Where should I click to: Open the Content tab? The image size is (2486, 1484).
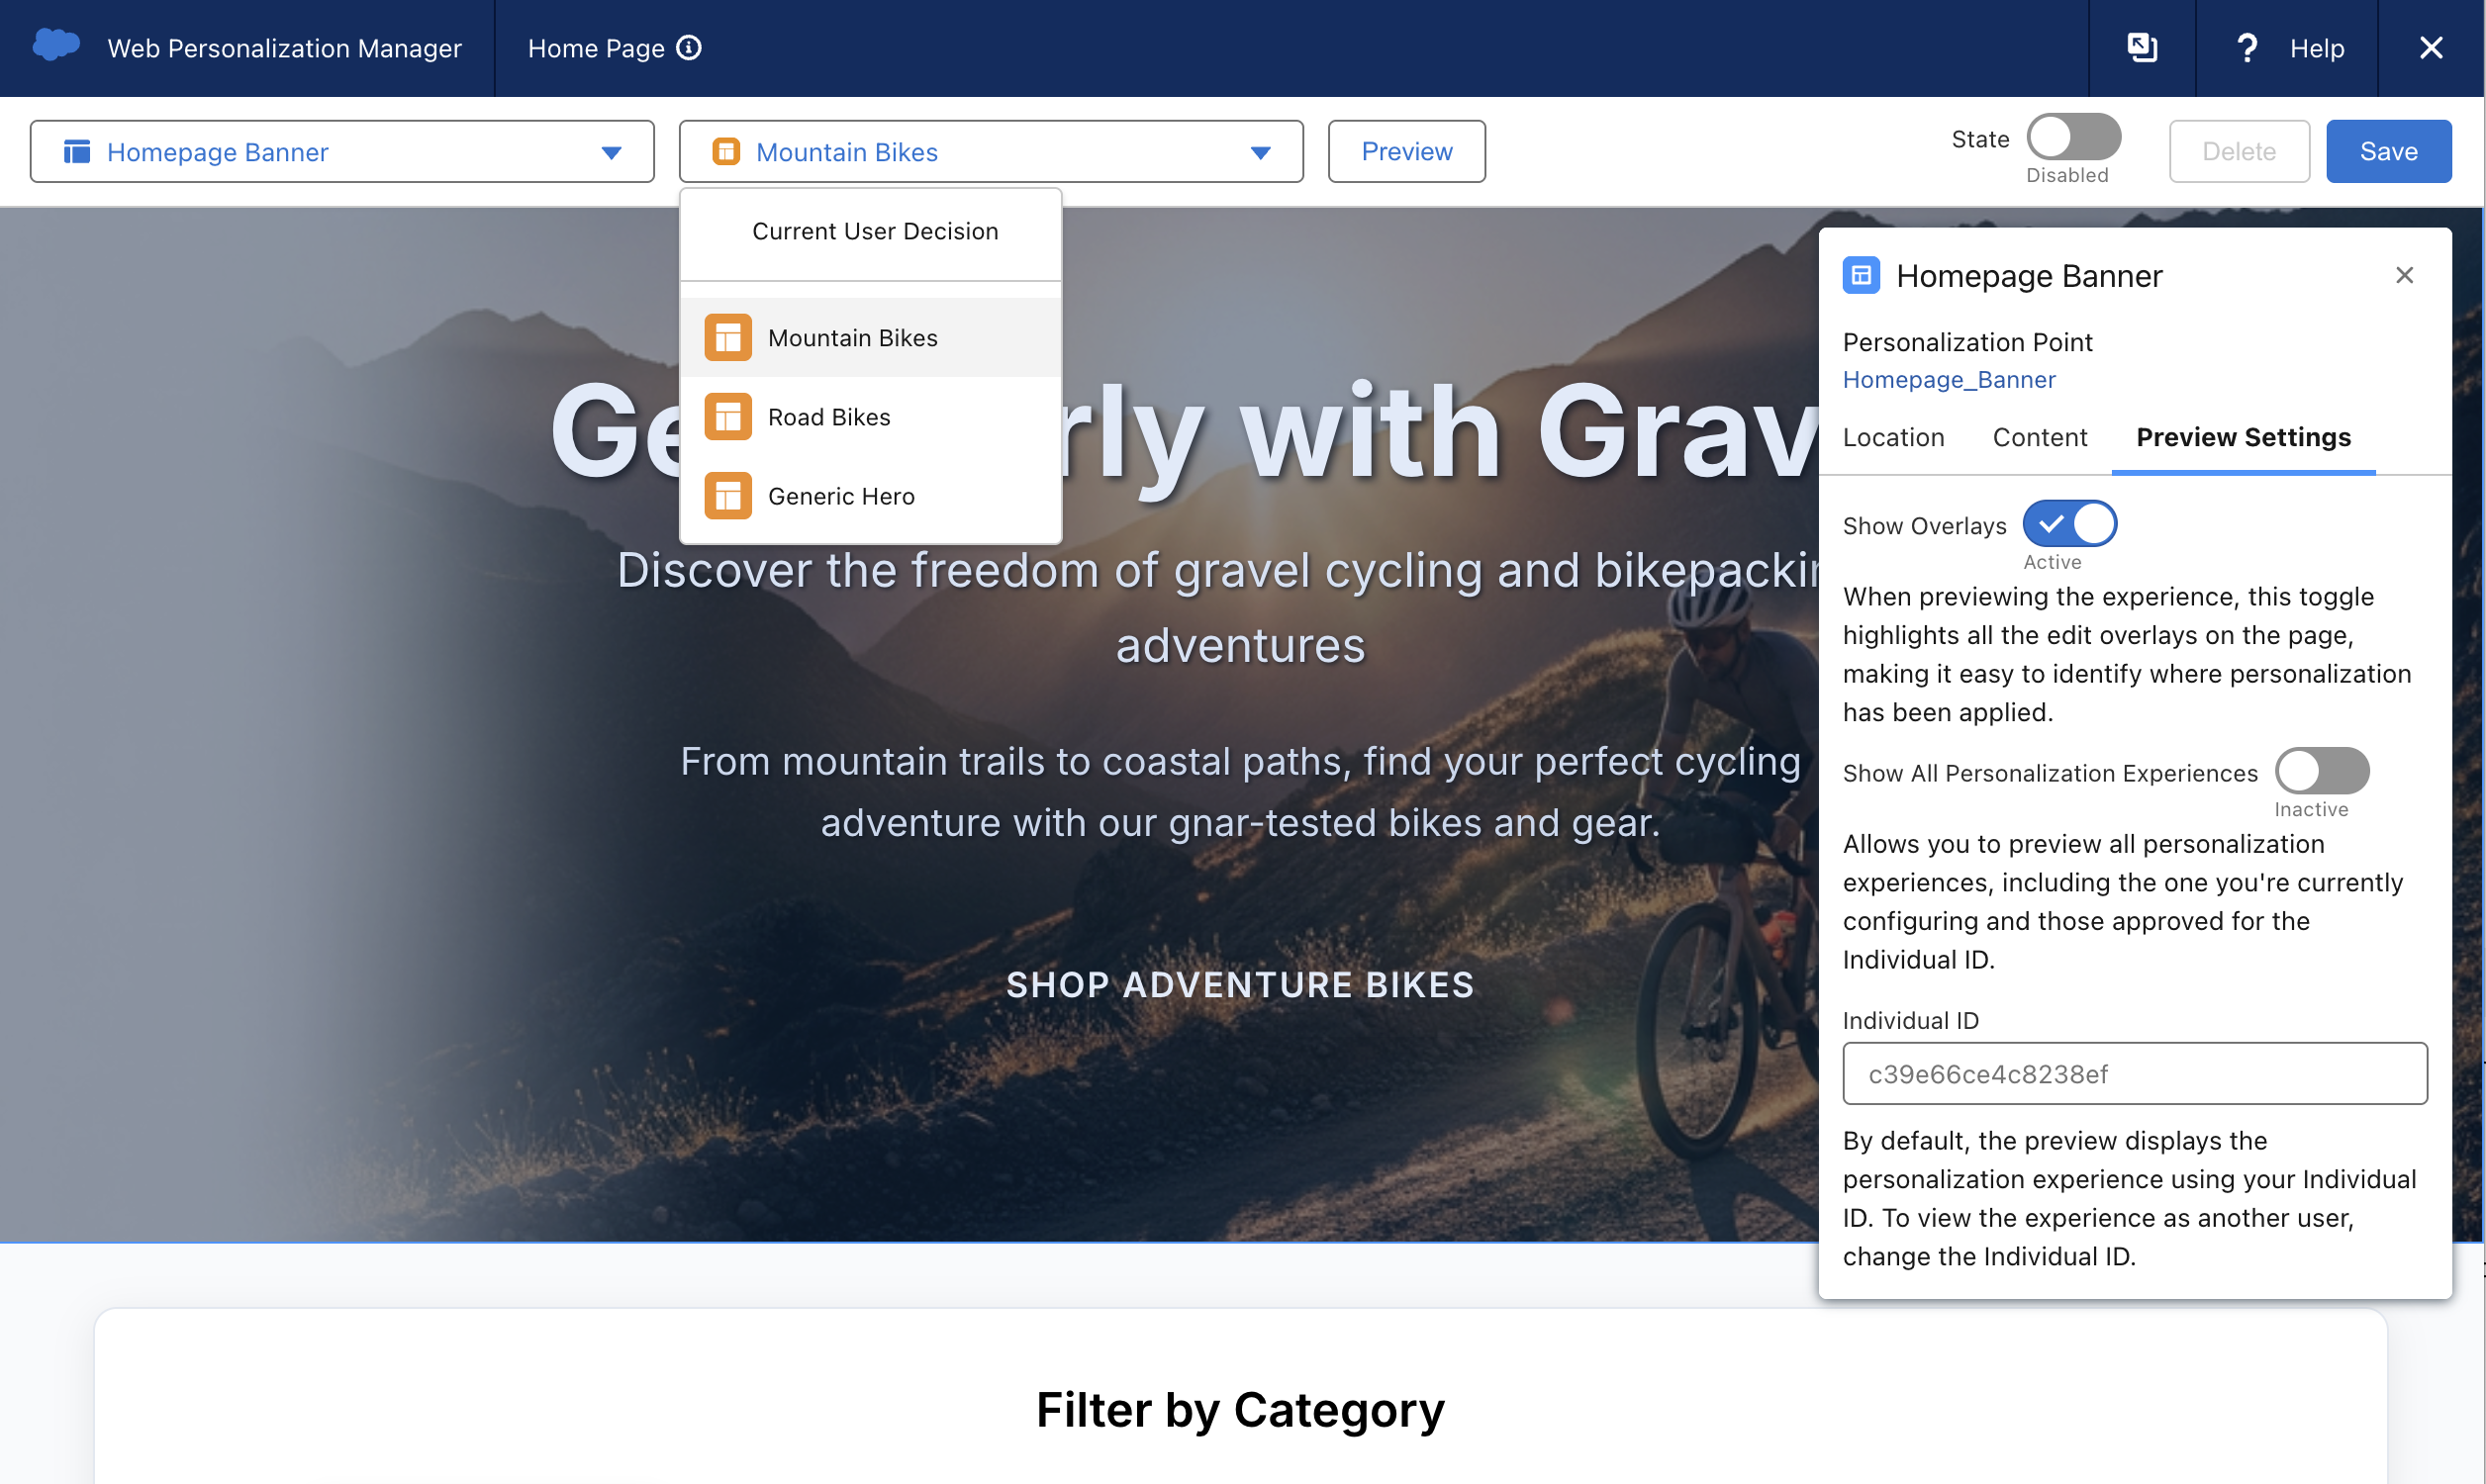click(2040, 437)
